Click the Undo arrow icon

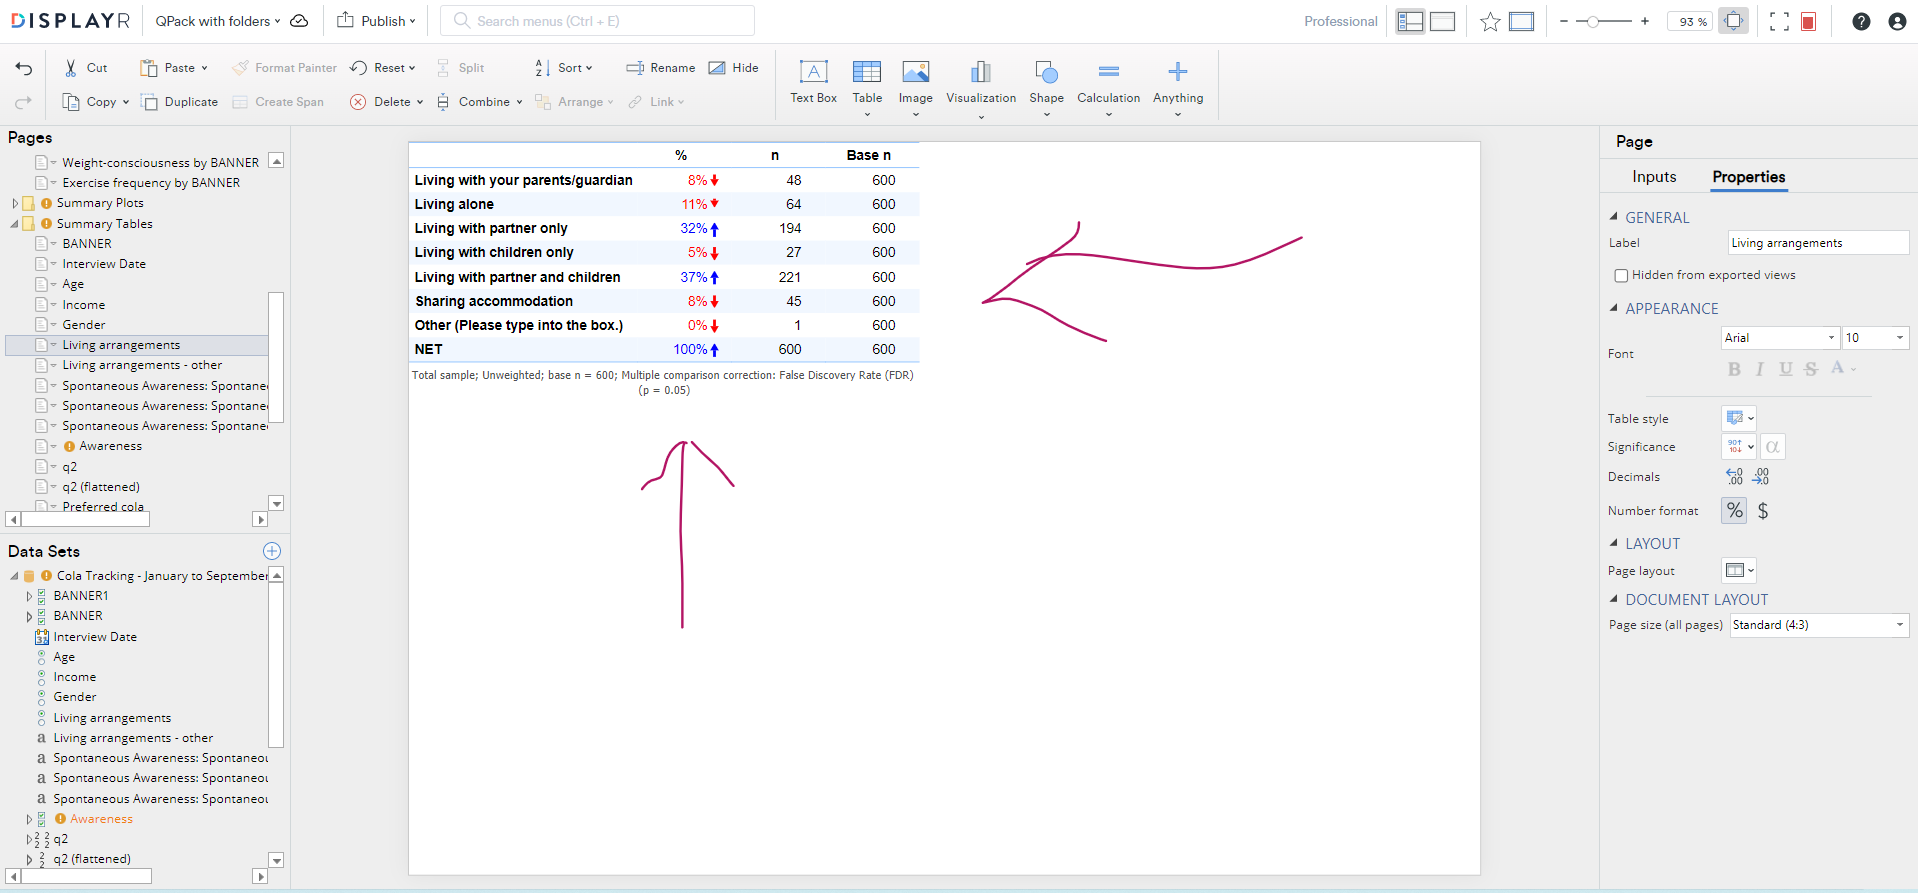pyautogui.click(x=24, y=68)
